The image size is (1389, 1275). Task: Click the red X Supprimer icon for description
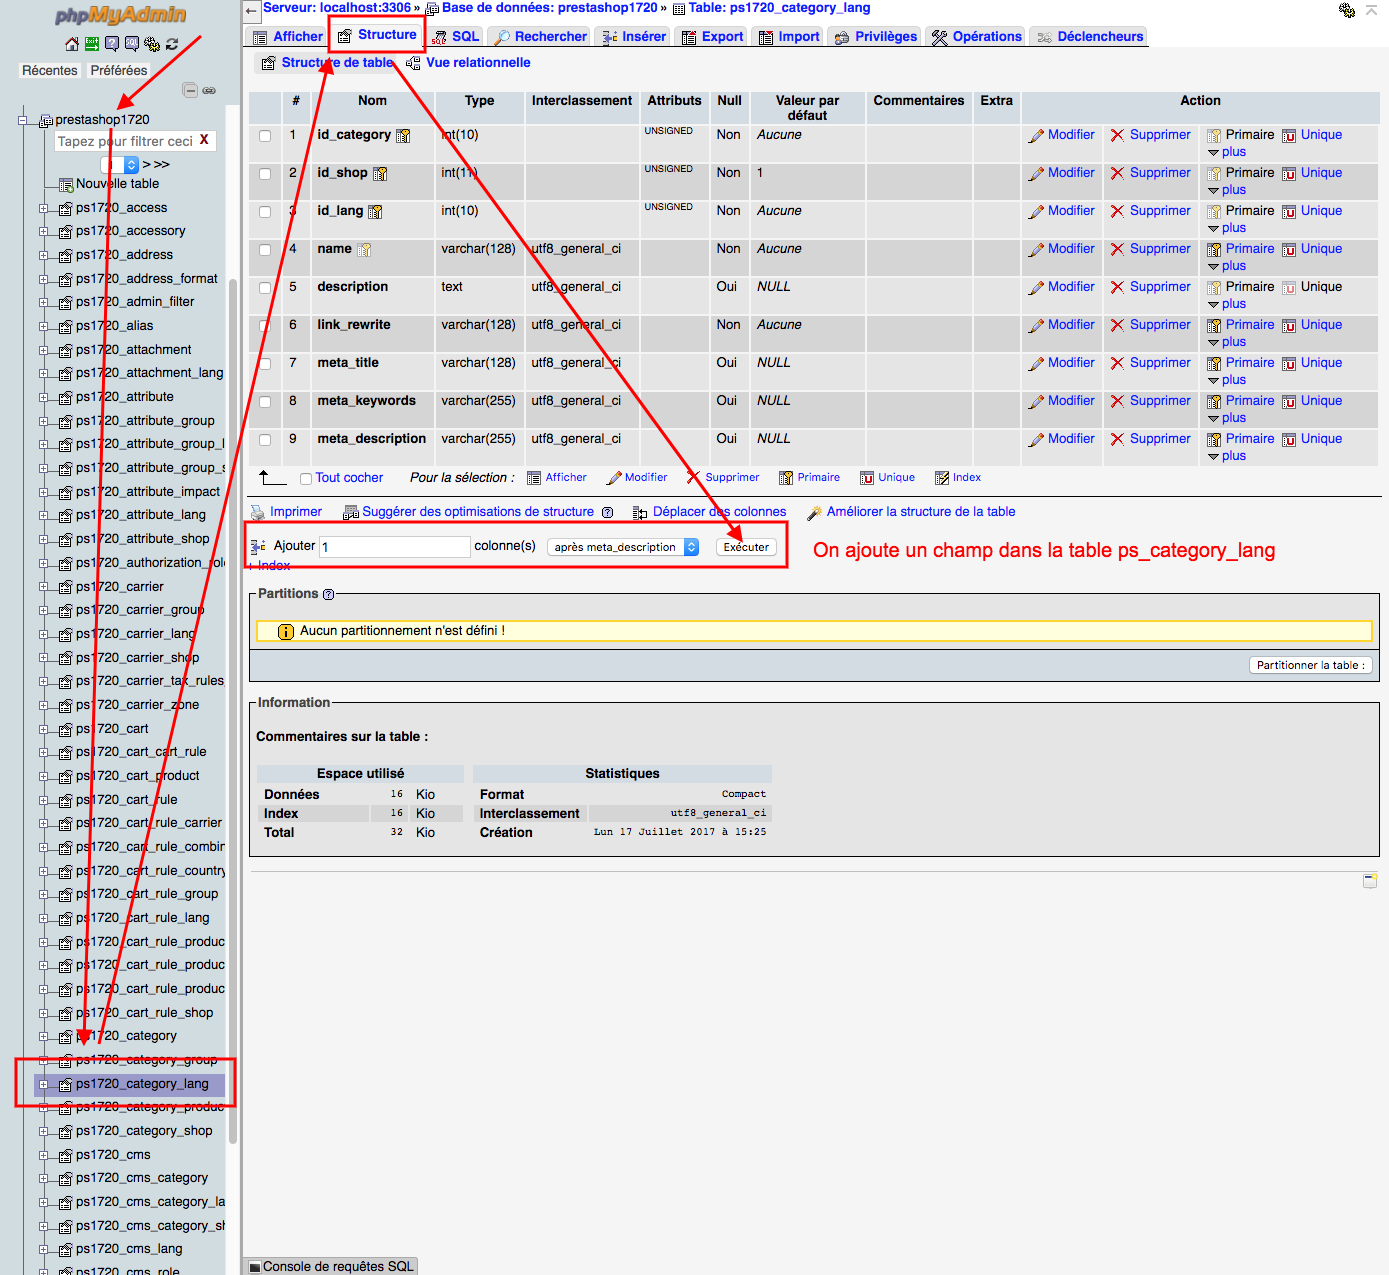(x=1117, y=287)
